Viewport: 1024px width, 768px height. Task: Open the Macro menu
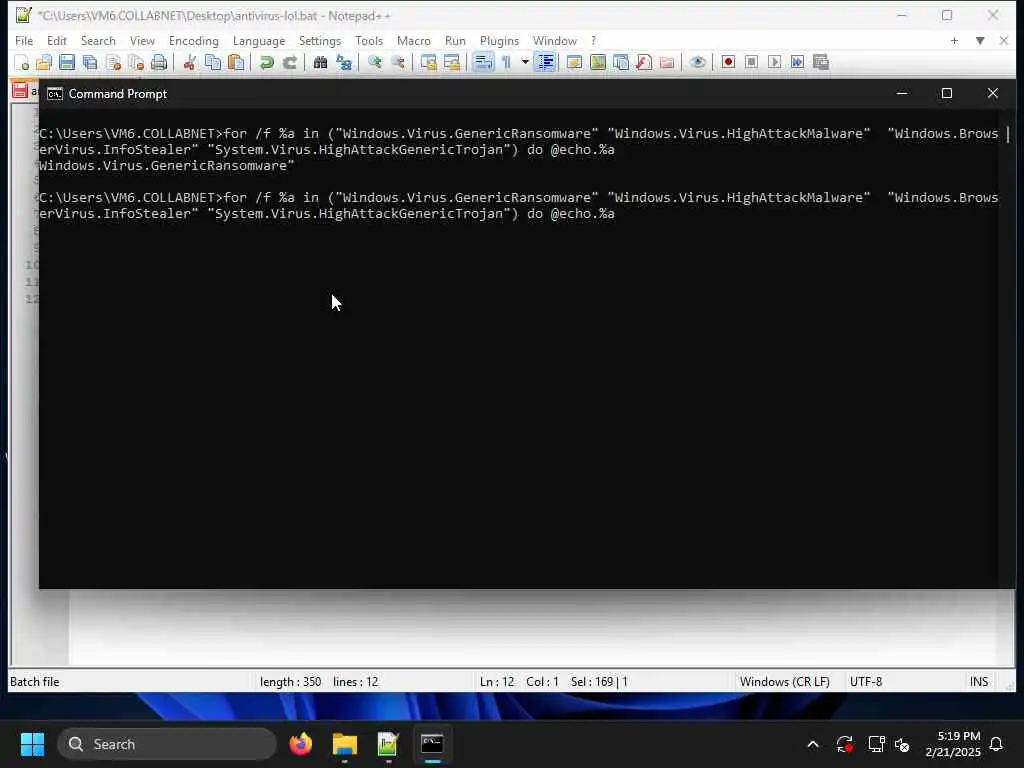(414, 40)
